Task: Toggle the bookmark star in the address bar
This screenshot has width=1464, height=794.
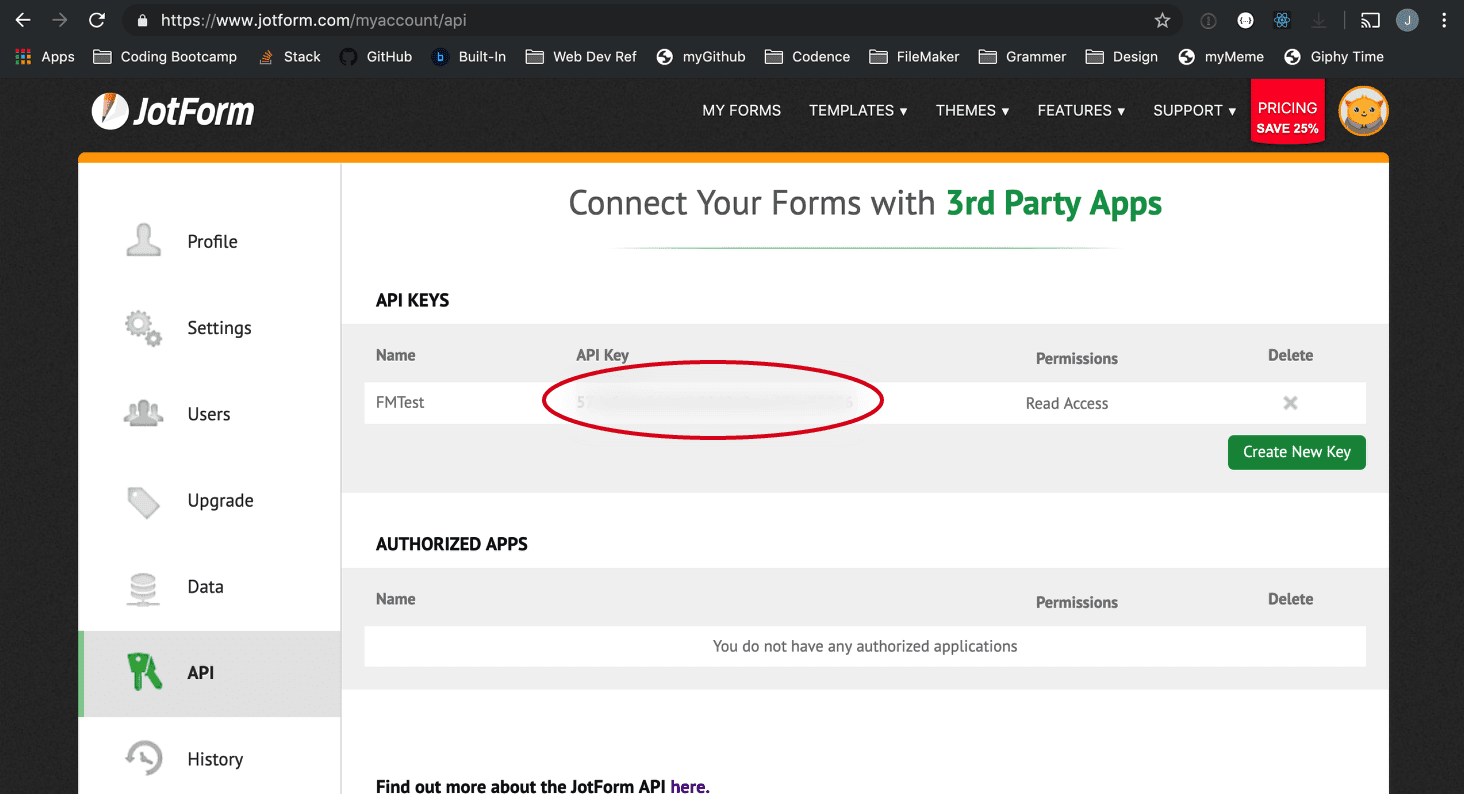Action: click(x=1162, y=20)
